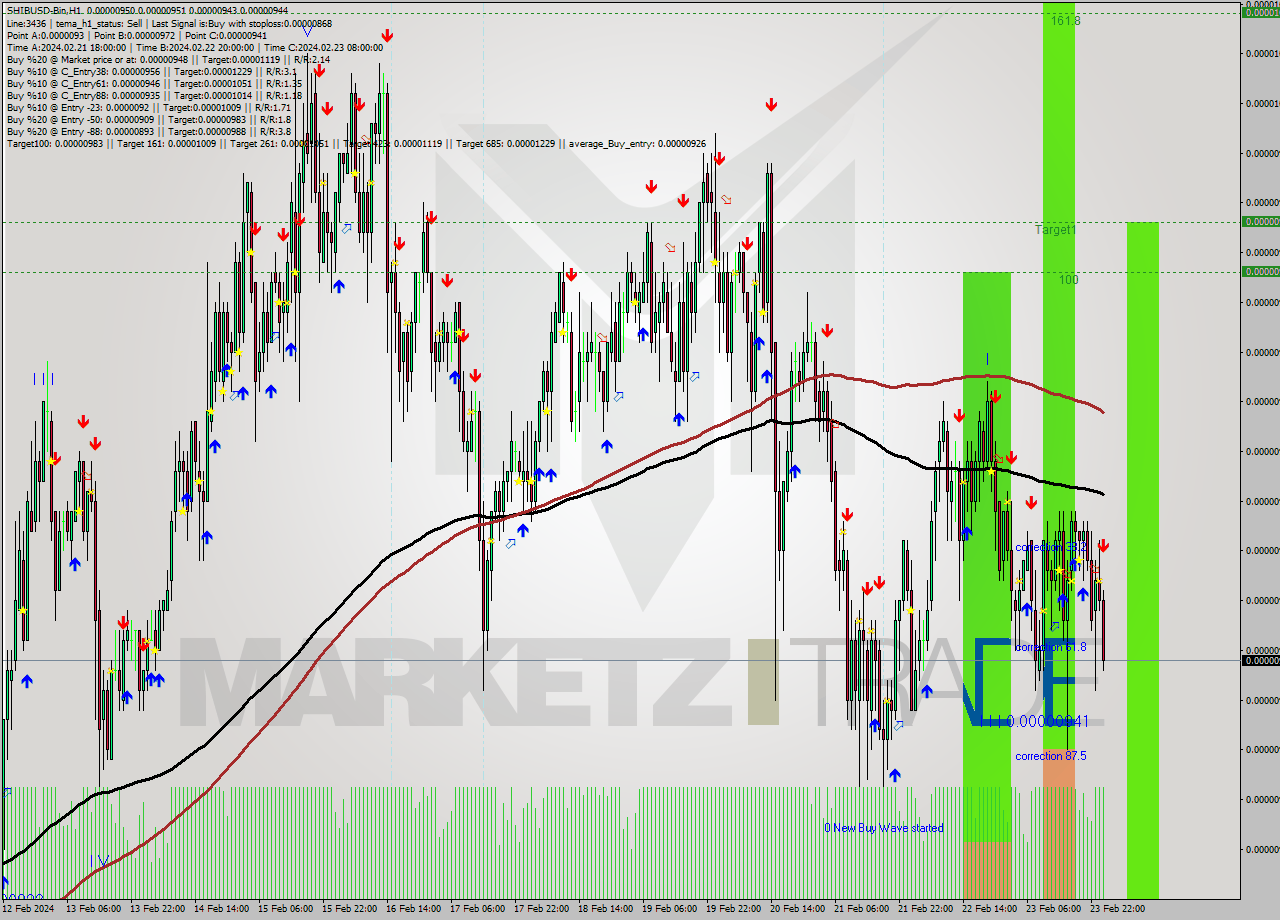This screenshot has height=920, width=1280.
Task: Select the '100' Fibonacci level label
Action: [x=1068, y=280]
